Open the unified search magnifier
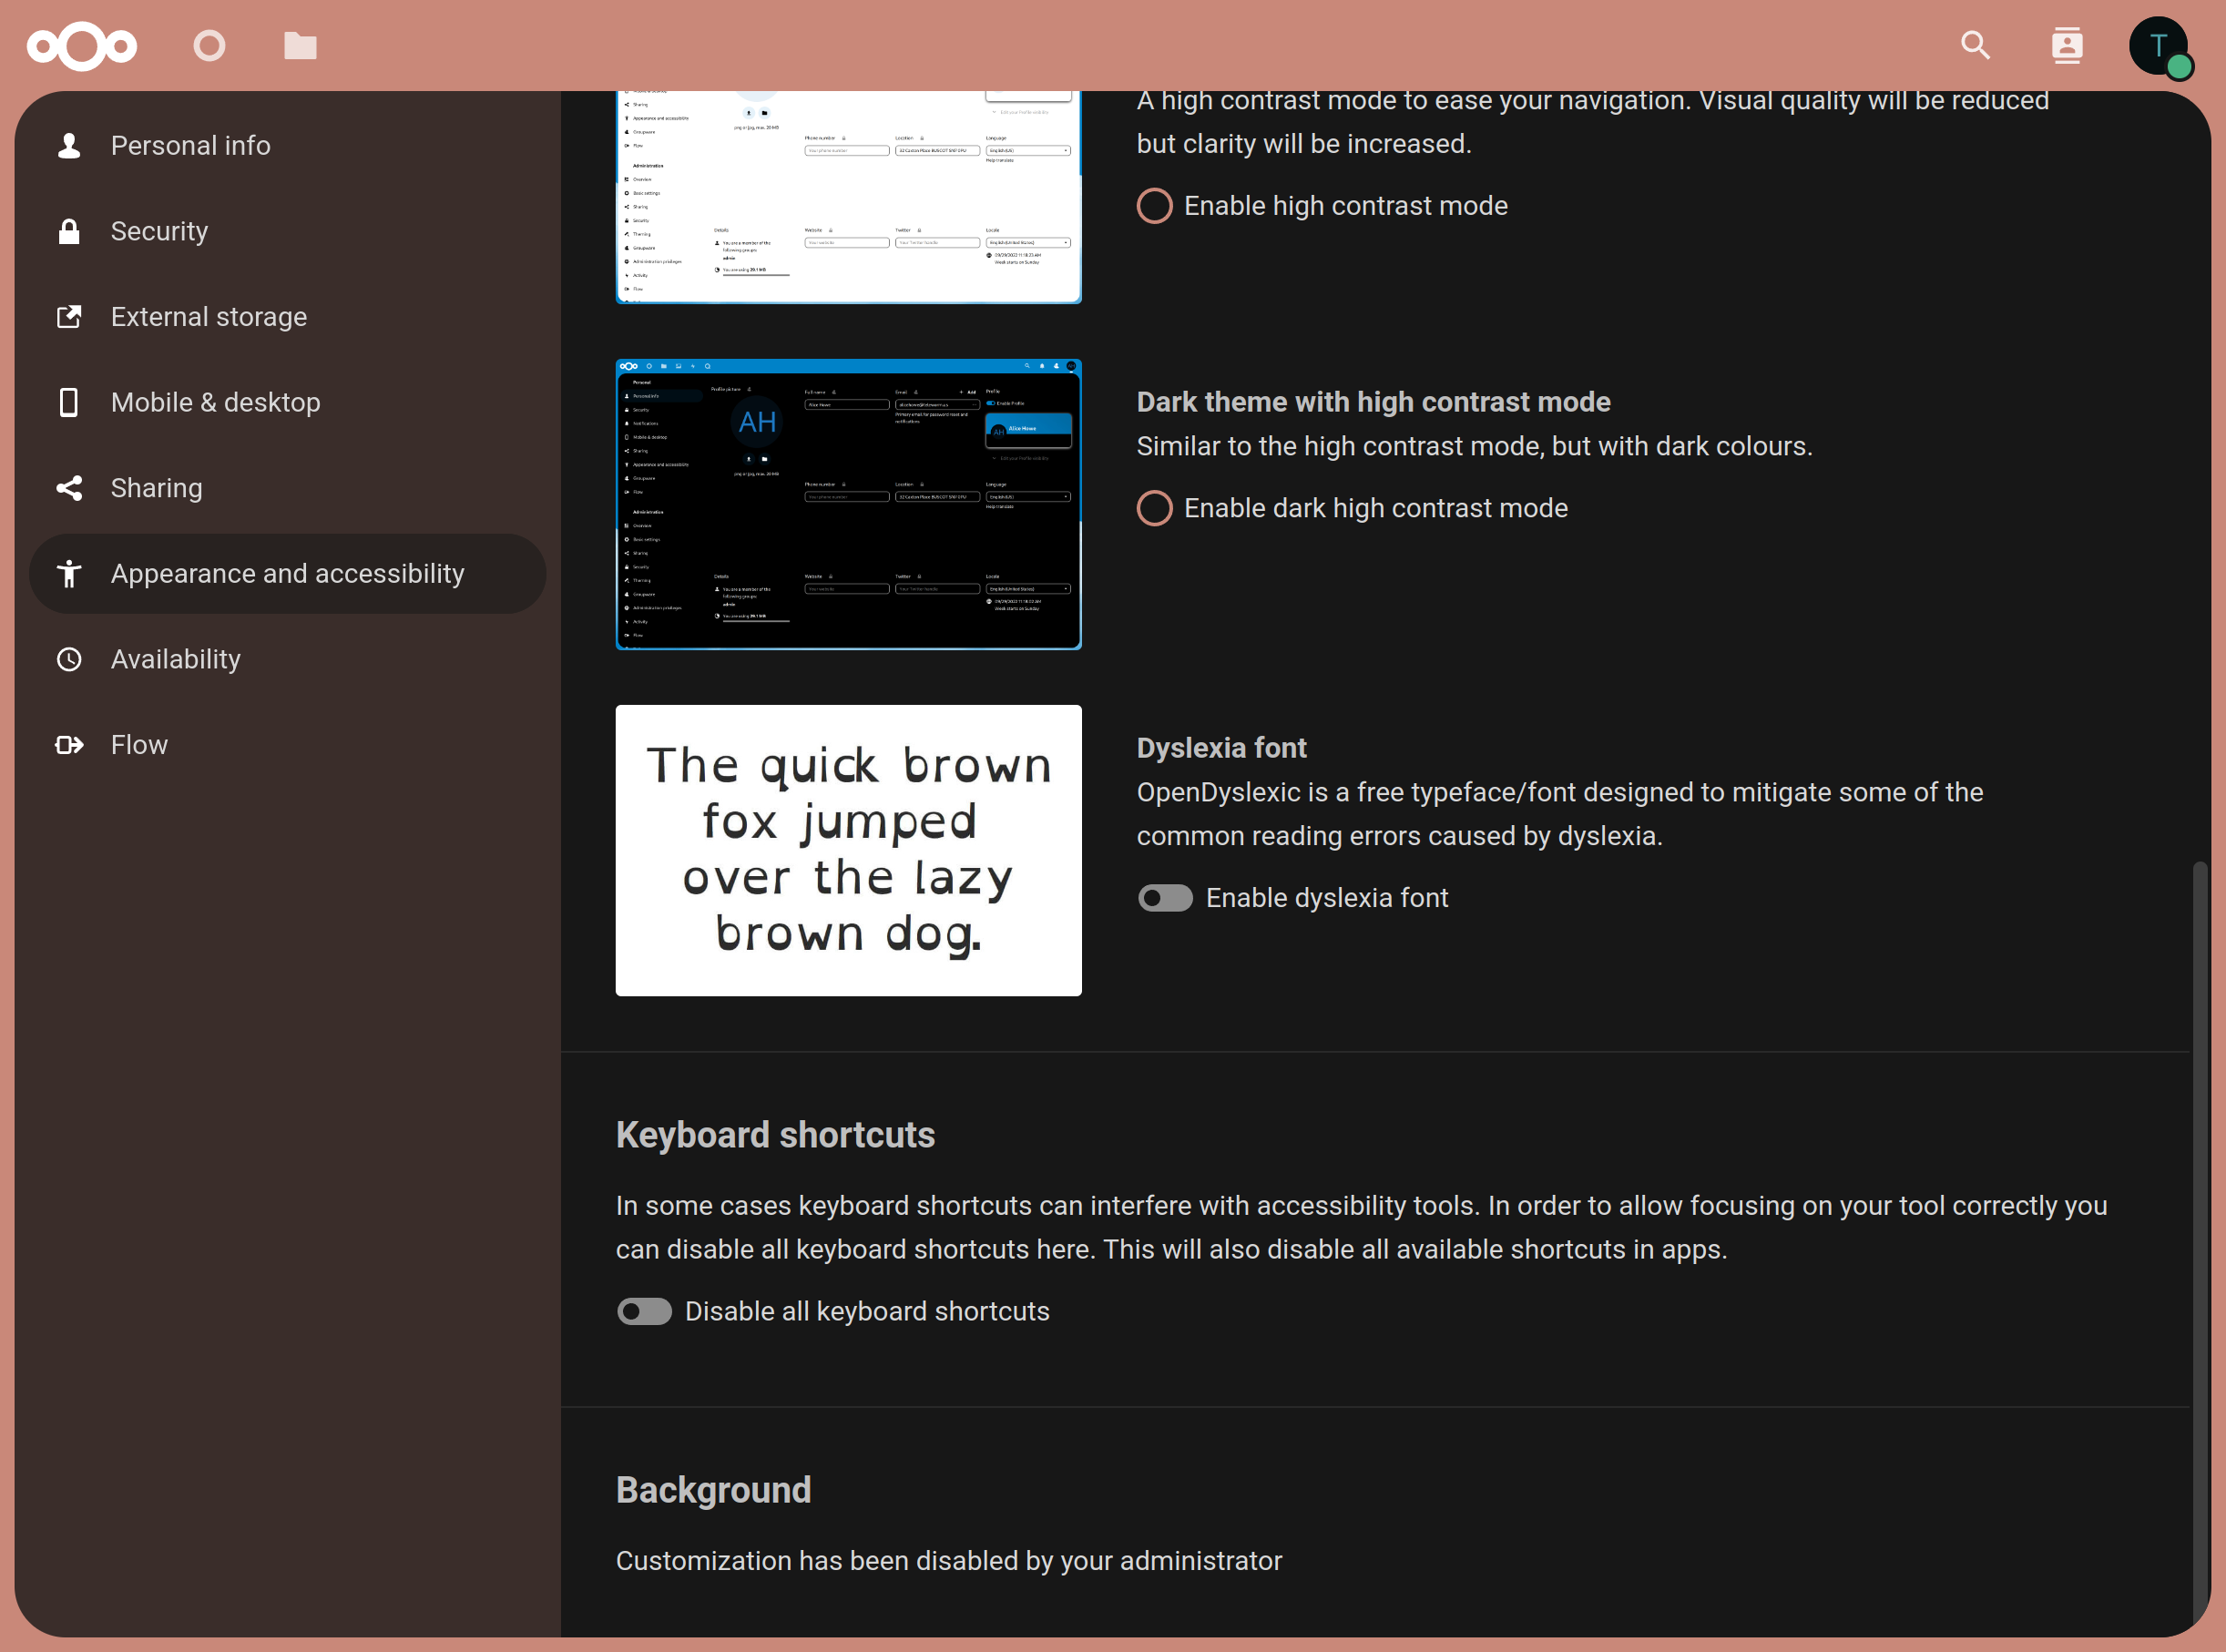 coord(1974,45)
